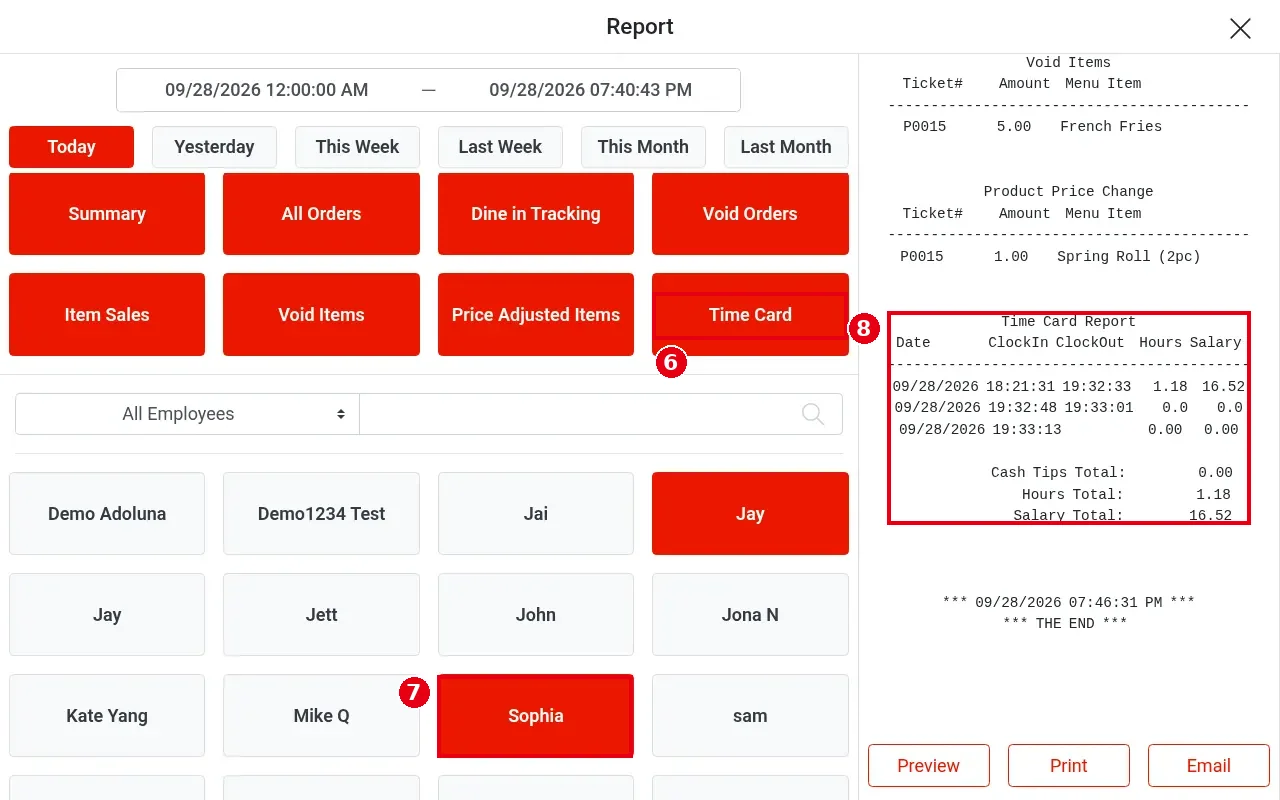Toggle the Price Adjusted Items section

coord(536,315)
